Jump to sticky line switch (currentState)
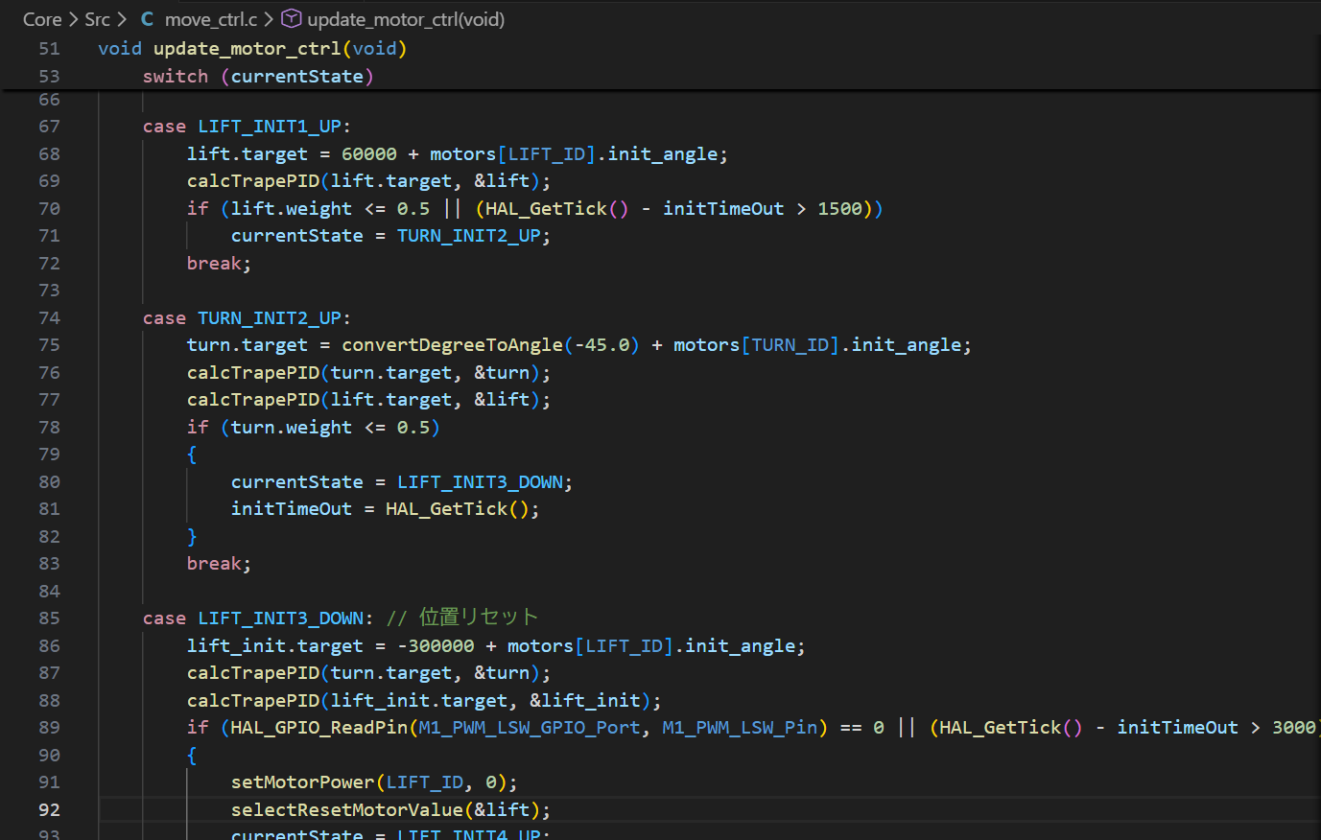The height and width of the screenshot is (840, 1321). click(x=258, y=76)
